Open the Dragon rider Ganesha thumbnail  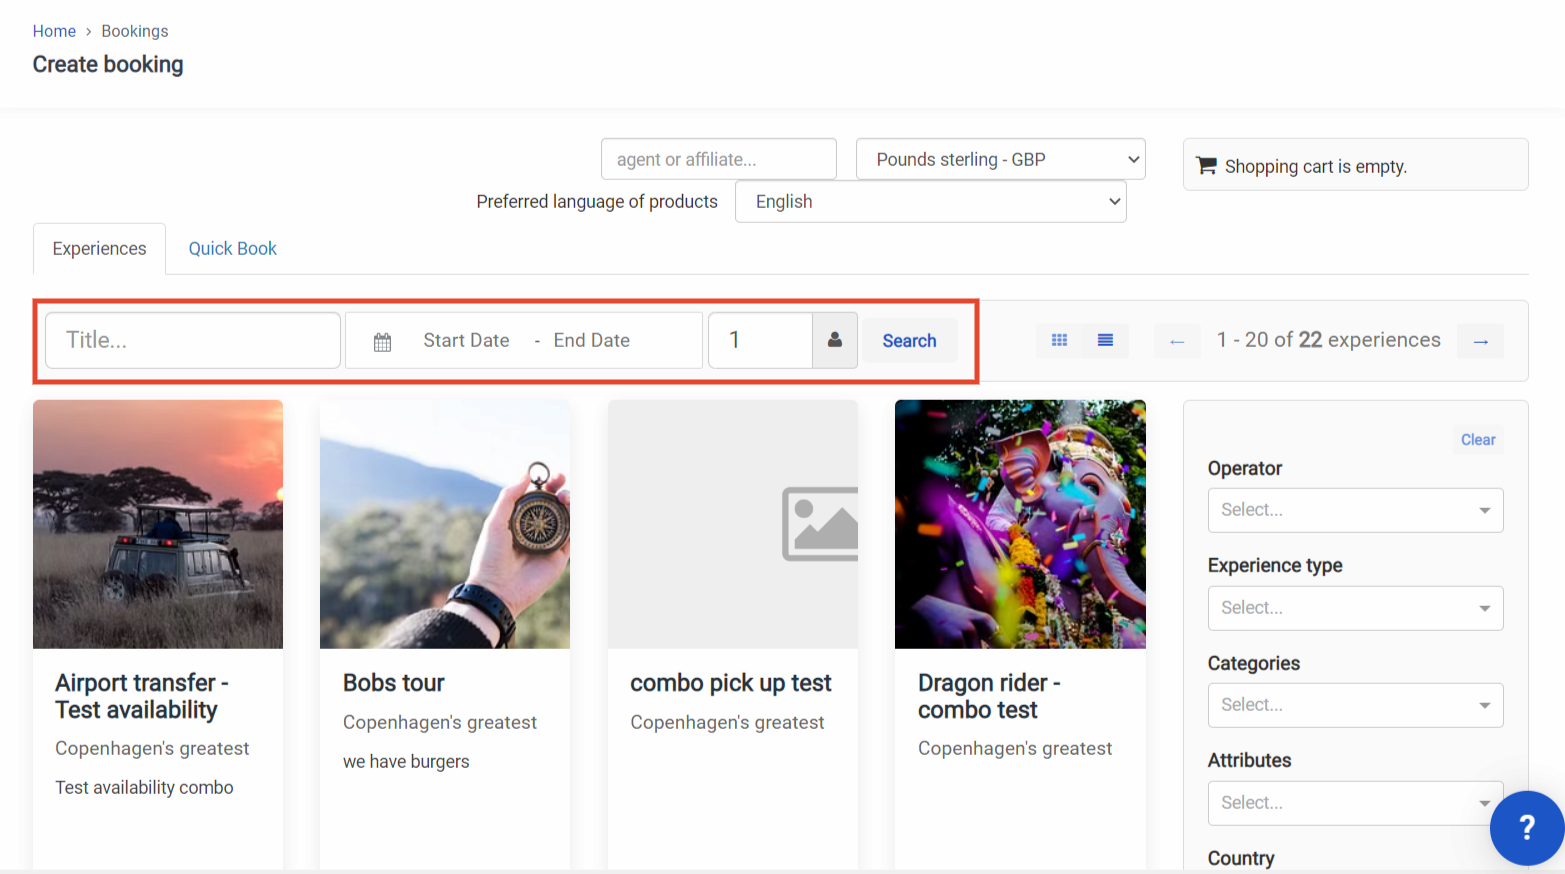(x=1020, y=524)
